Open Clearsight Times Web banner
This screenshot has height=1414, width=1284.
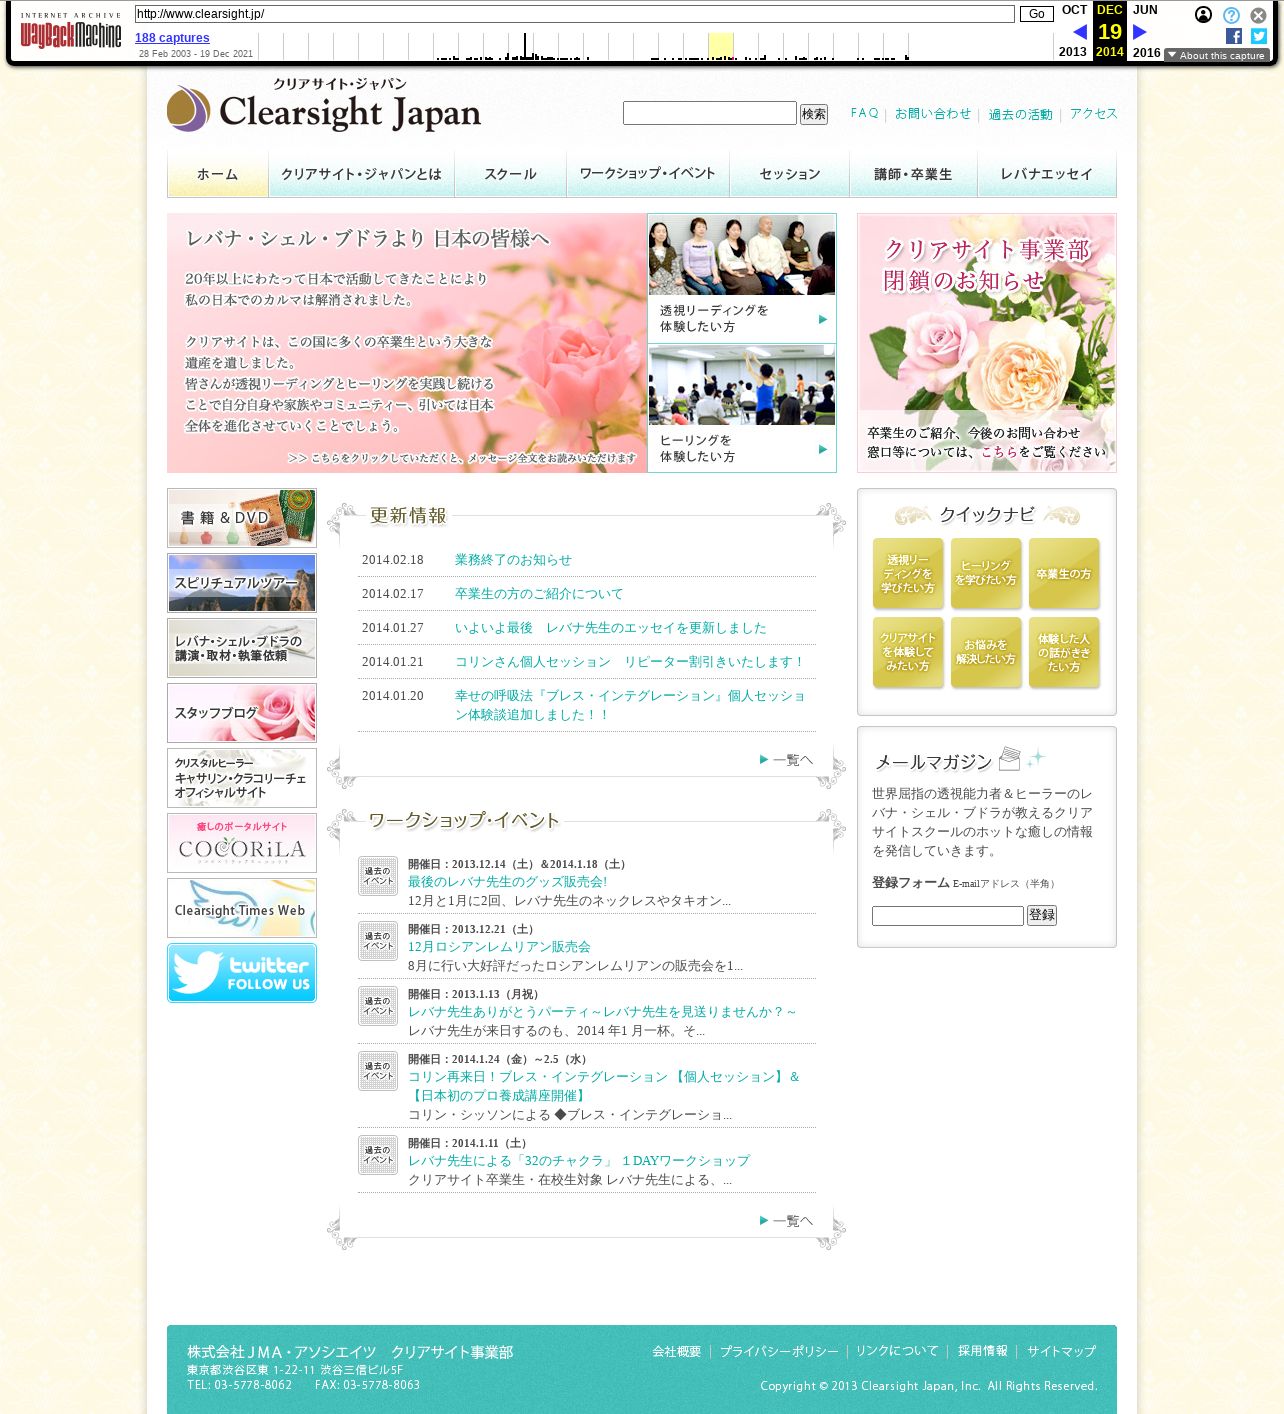[242, 908]
